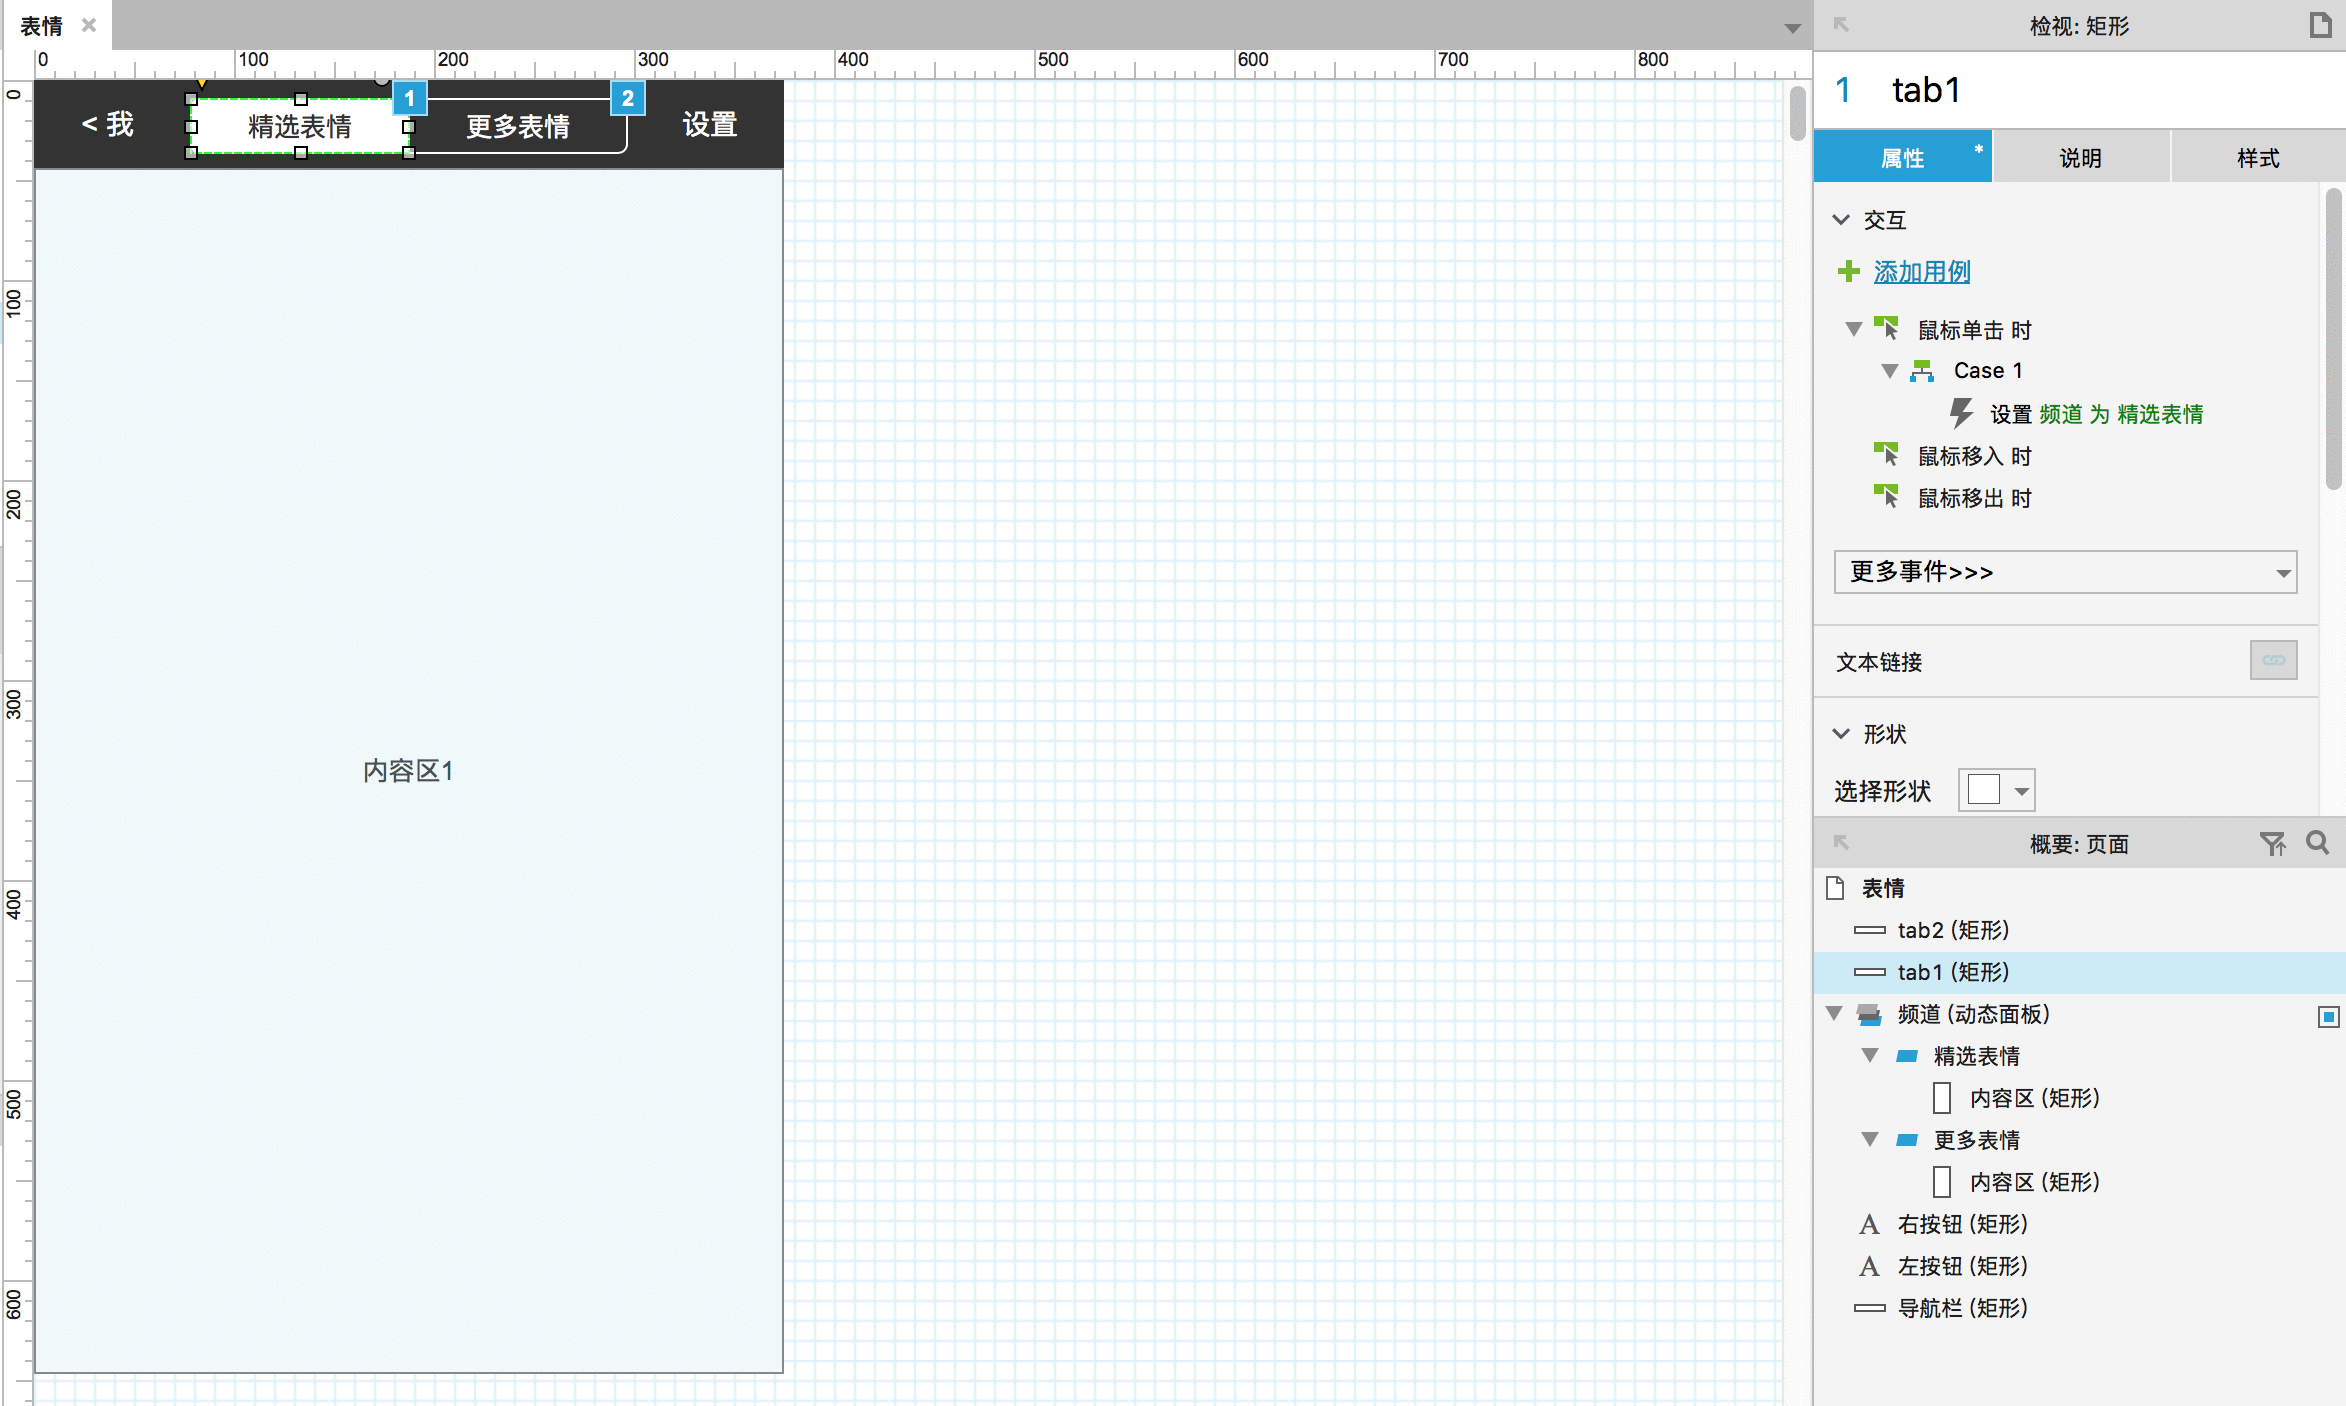Collapse the 精选表情 state node

[x=1869, y=1056]
